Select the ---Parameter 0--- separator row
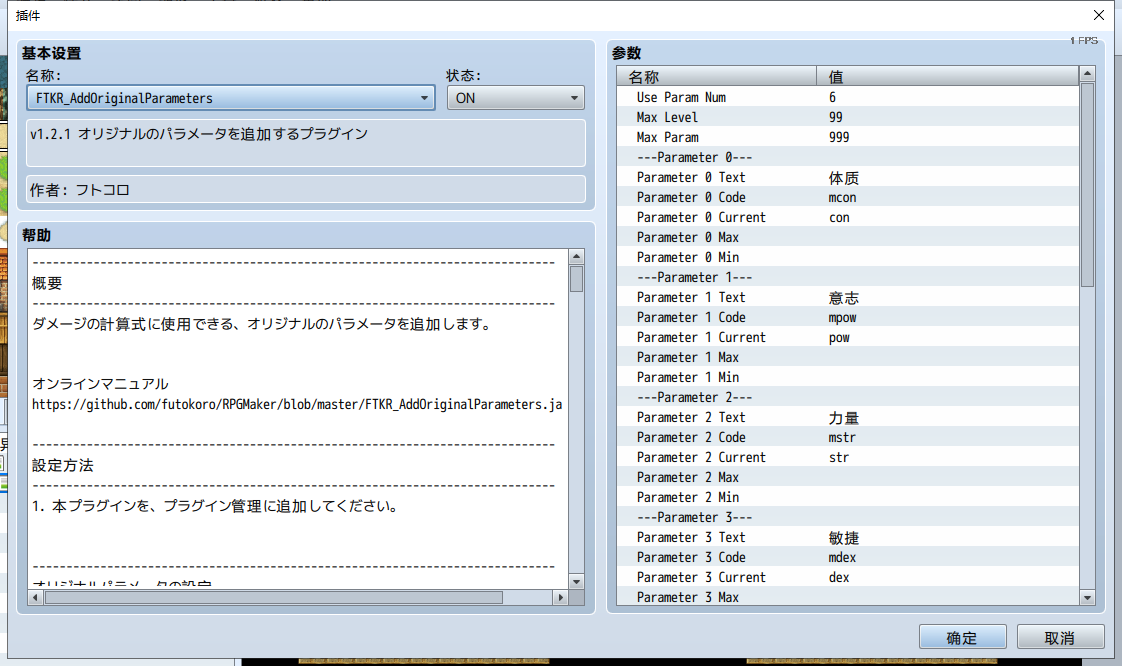The width and height of the screenshot is (1122, 666). 848,157
